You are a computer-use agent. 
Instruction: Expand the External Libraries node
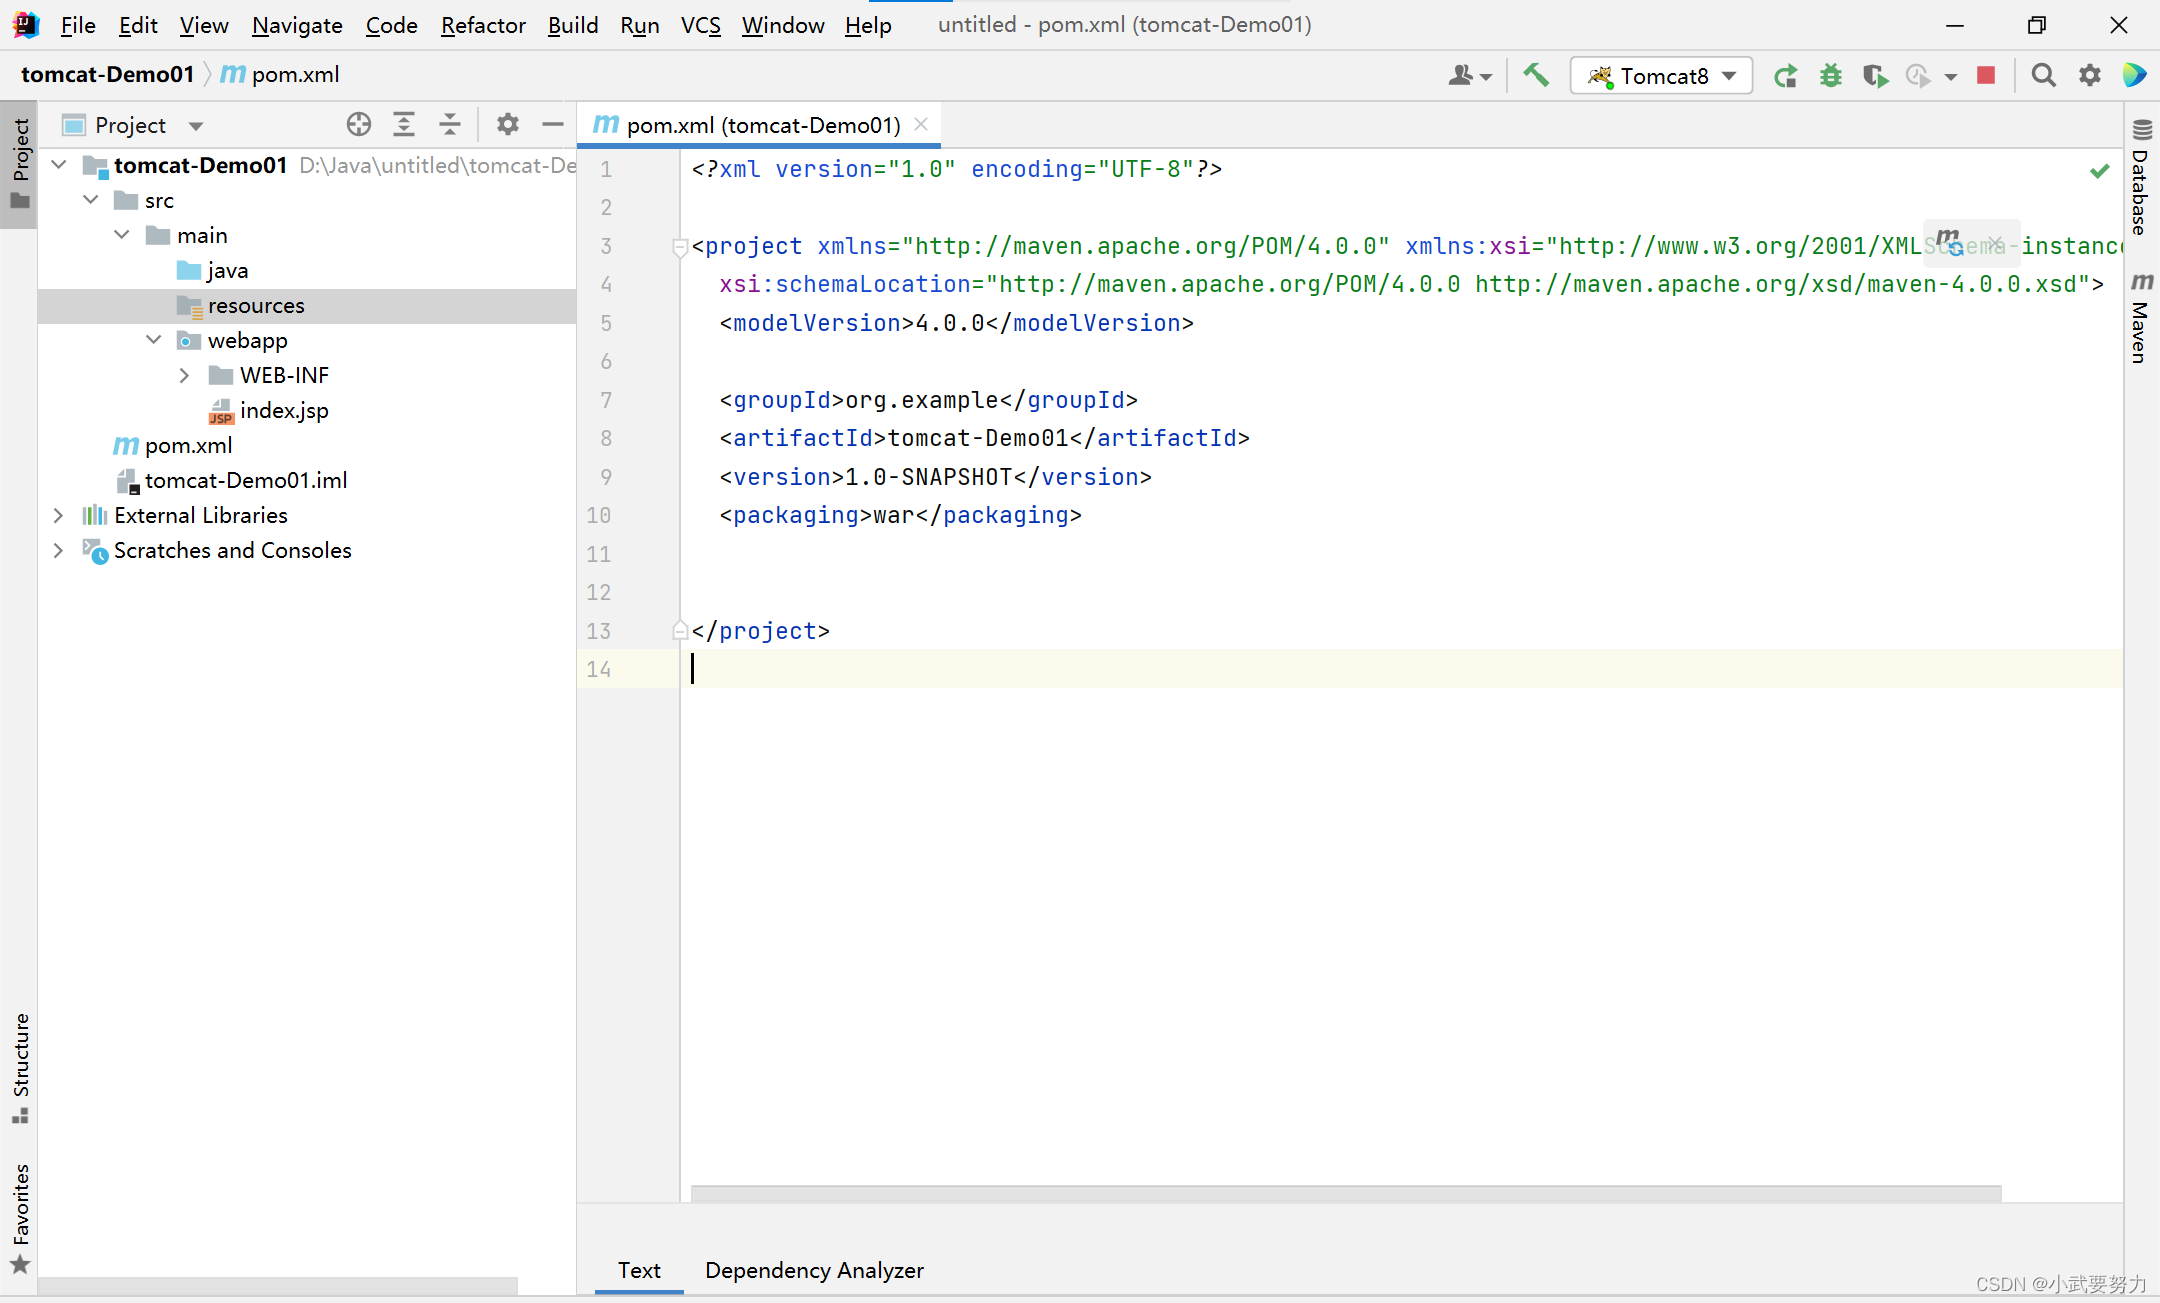click(58, 515)
